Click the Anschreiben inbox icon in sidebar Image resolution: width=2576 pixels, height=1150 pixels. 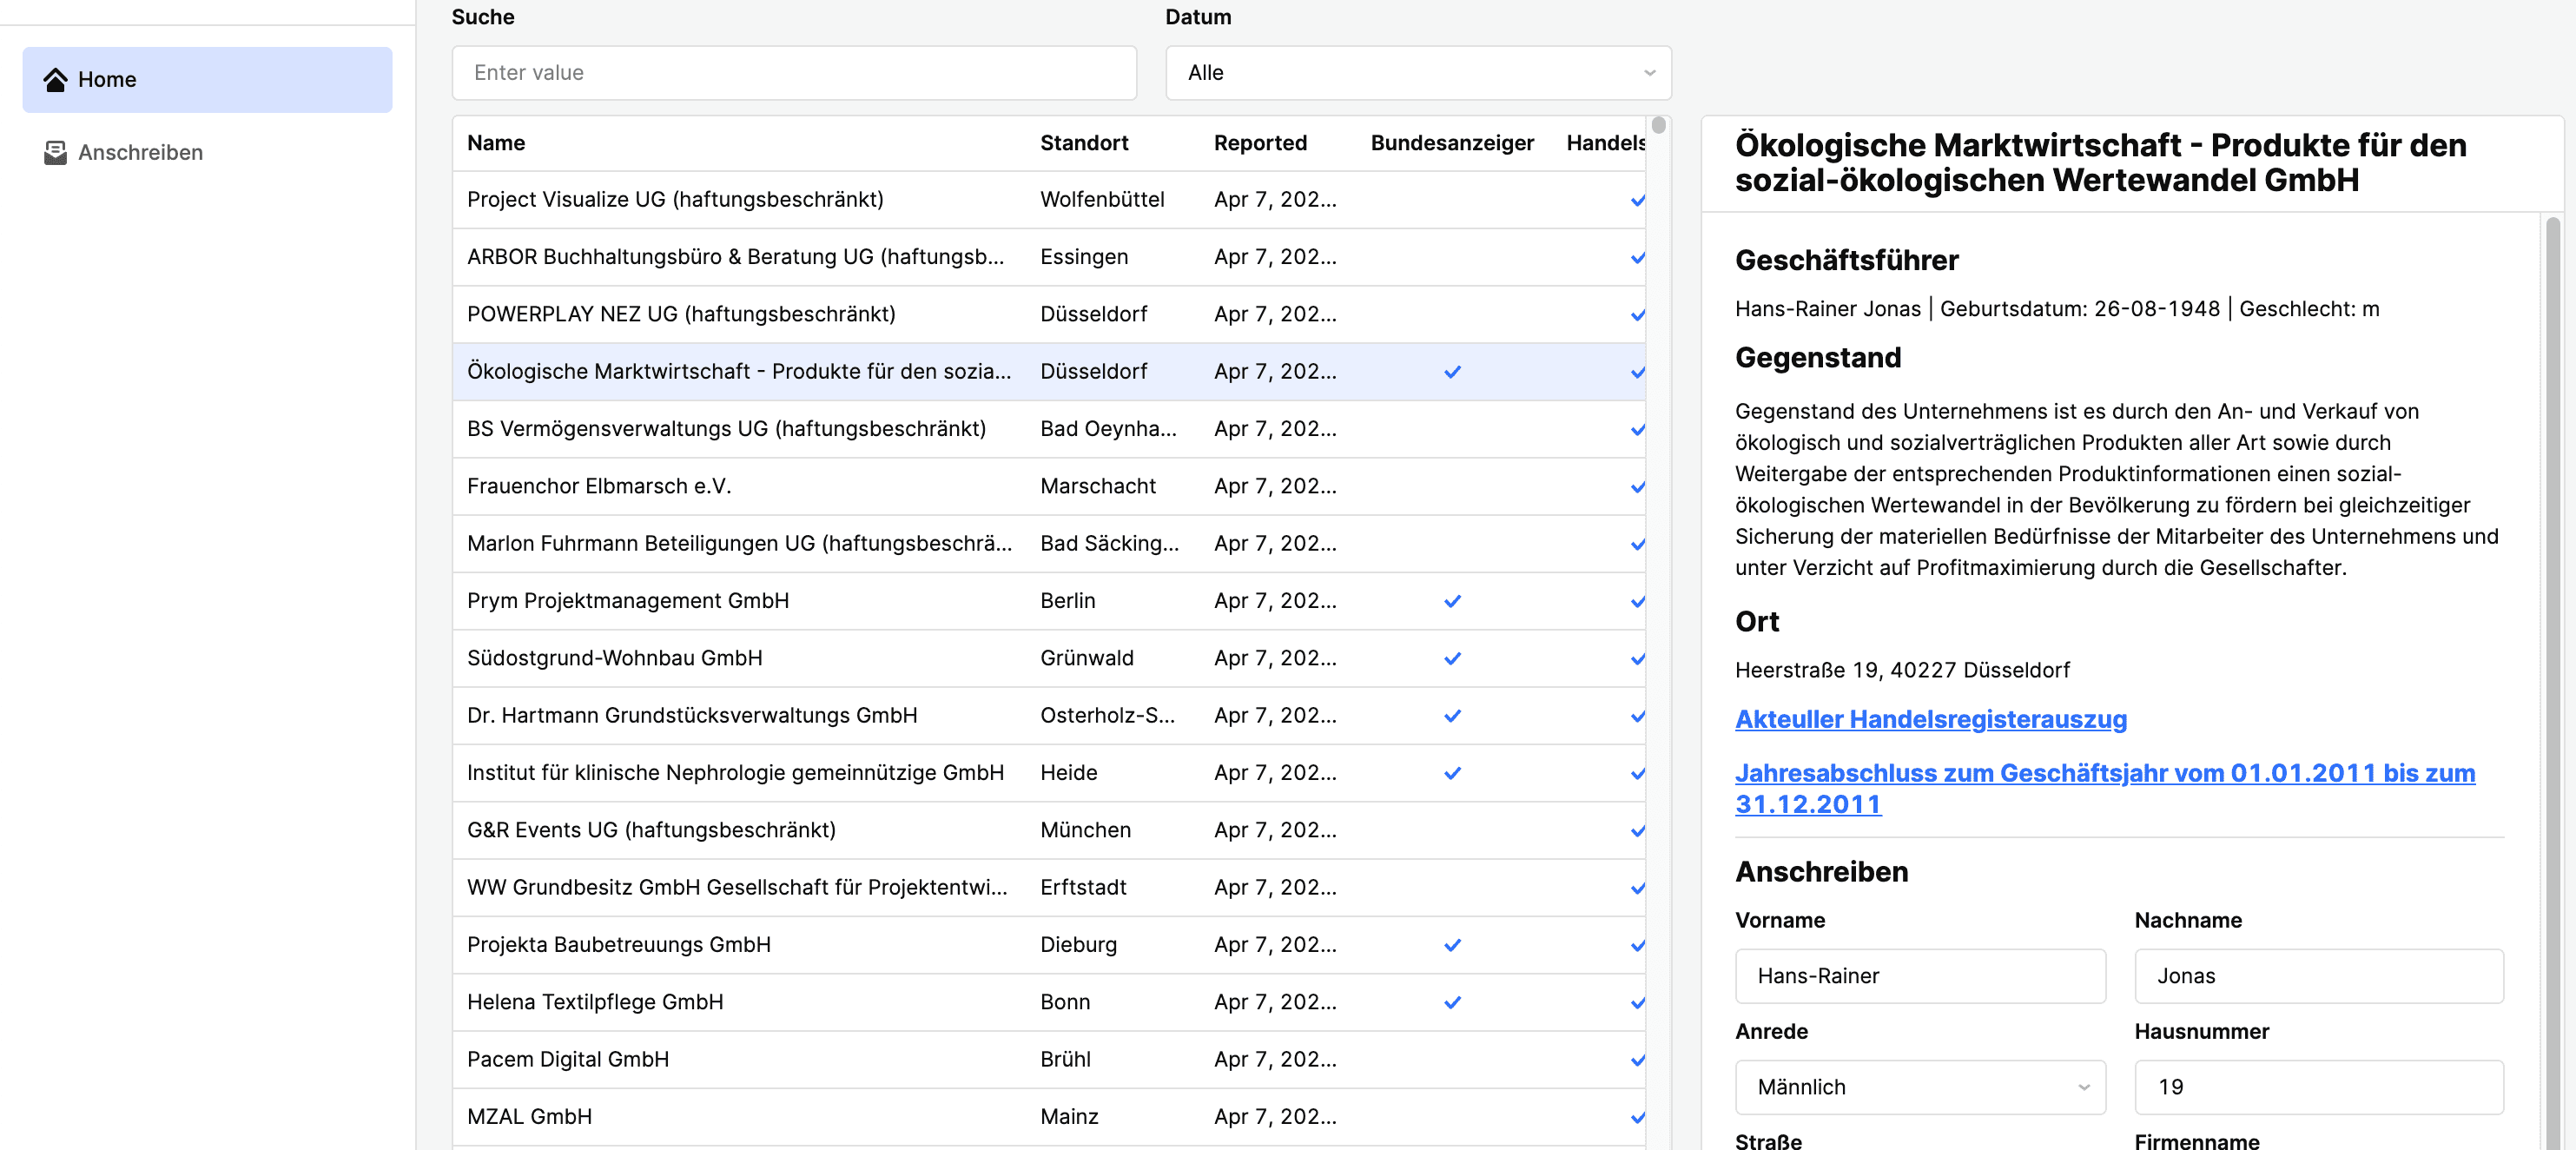(x=55, y=153)
